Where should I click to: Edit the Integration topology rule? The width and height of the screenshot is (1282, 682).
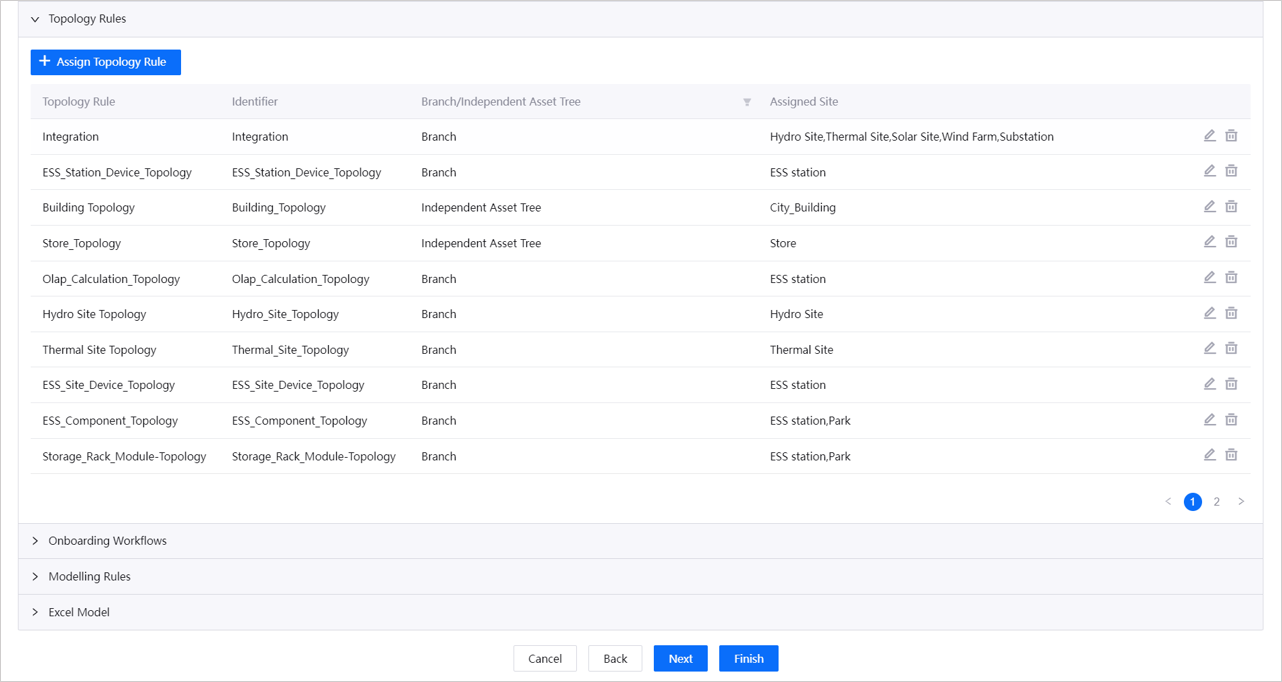click(x=1209, y=136)
